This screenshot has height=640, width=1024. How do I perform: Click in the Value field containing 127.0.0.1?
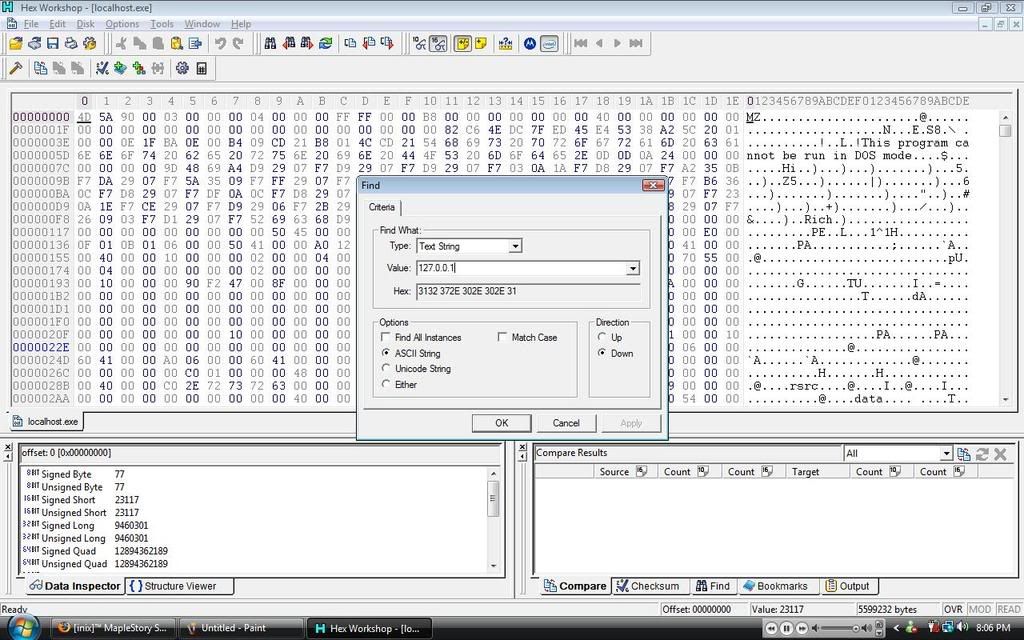pos(521,268)
